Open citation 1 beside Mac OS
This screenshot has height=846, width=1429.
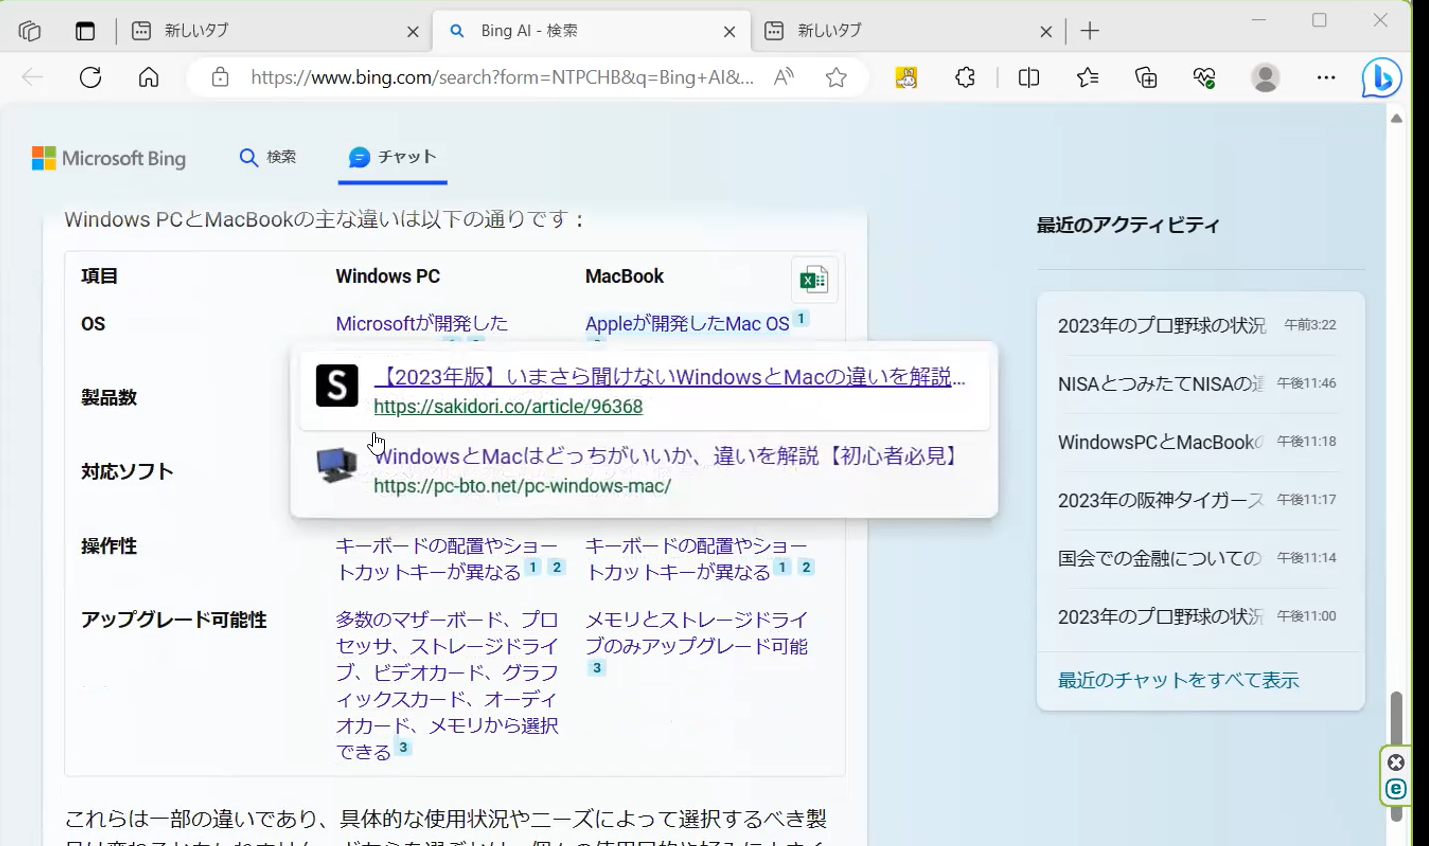coord(801,319)
